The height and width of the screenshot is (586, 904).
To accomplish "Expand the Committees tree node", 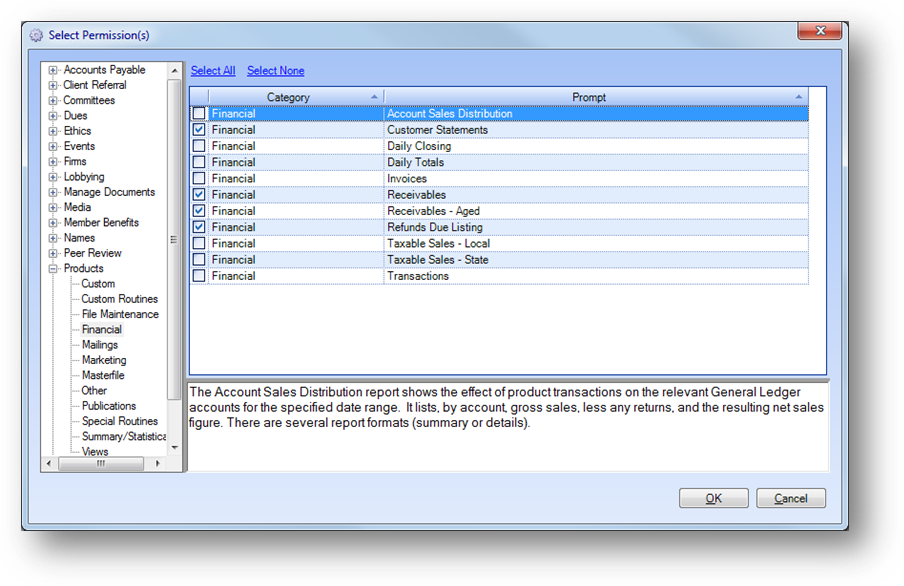I will click(53, 100).
